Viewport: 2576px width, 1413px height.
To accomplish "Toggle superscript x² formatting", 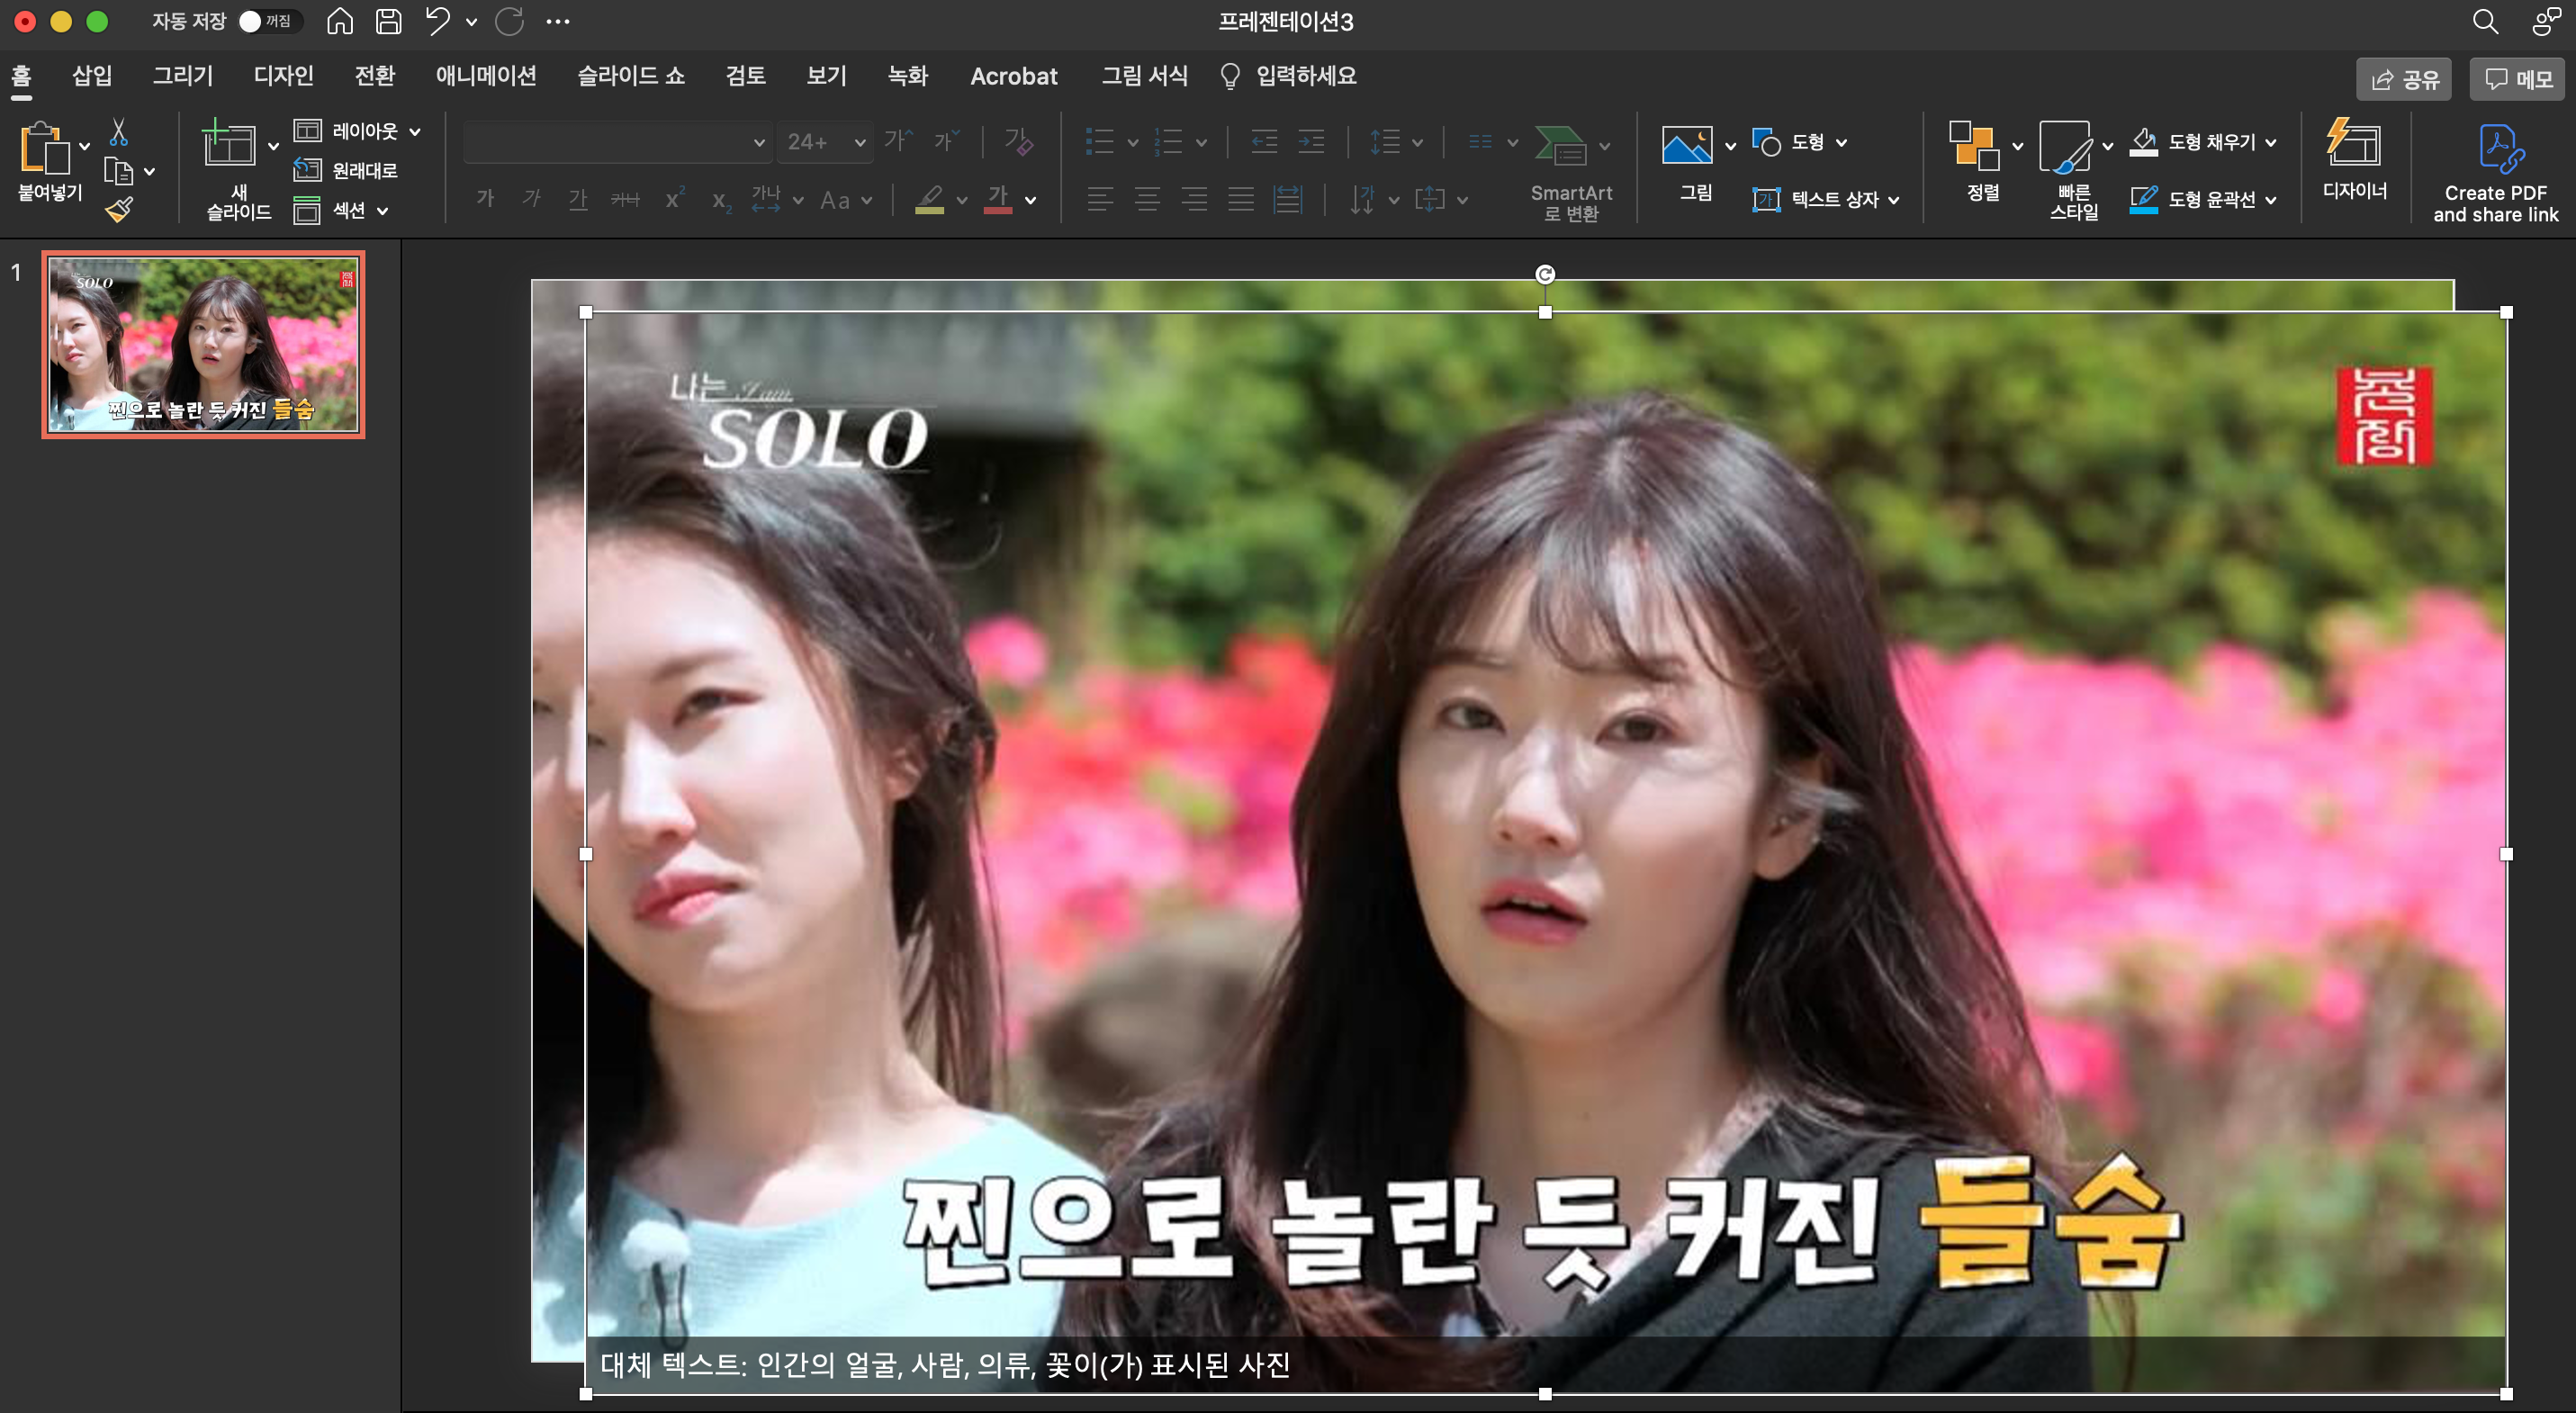I will pyautogui.click(x=674, y=199).
